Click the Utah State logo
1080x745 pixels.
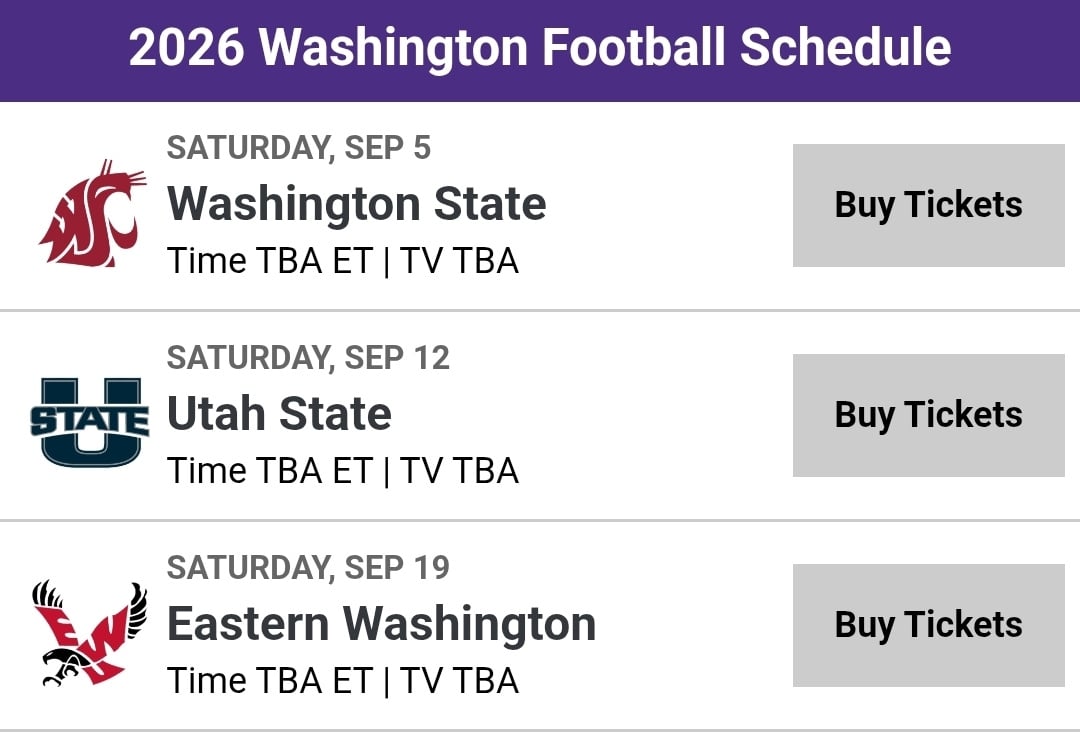point(90,422)
